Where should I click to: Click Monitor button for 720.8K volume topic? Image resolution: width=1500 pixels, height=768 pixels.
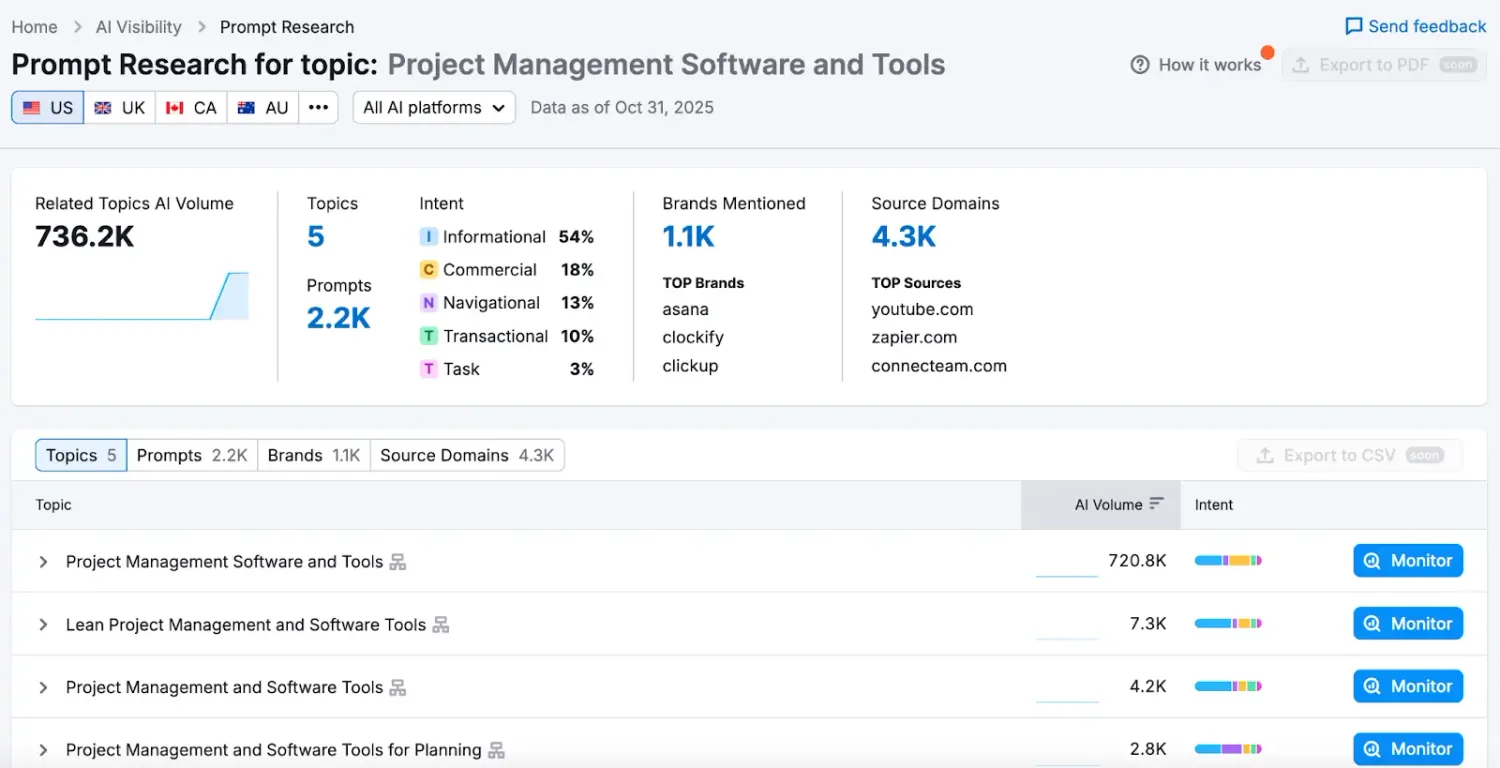pos(1408,561)
